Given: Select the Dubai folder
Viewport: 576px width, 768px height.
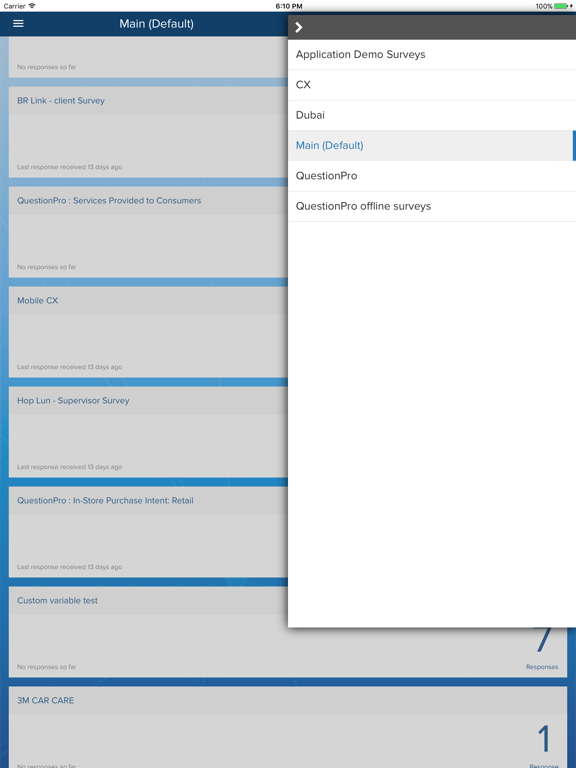Looking at the screenshot, I should [432, 115].
